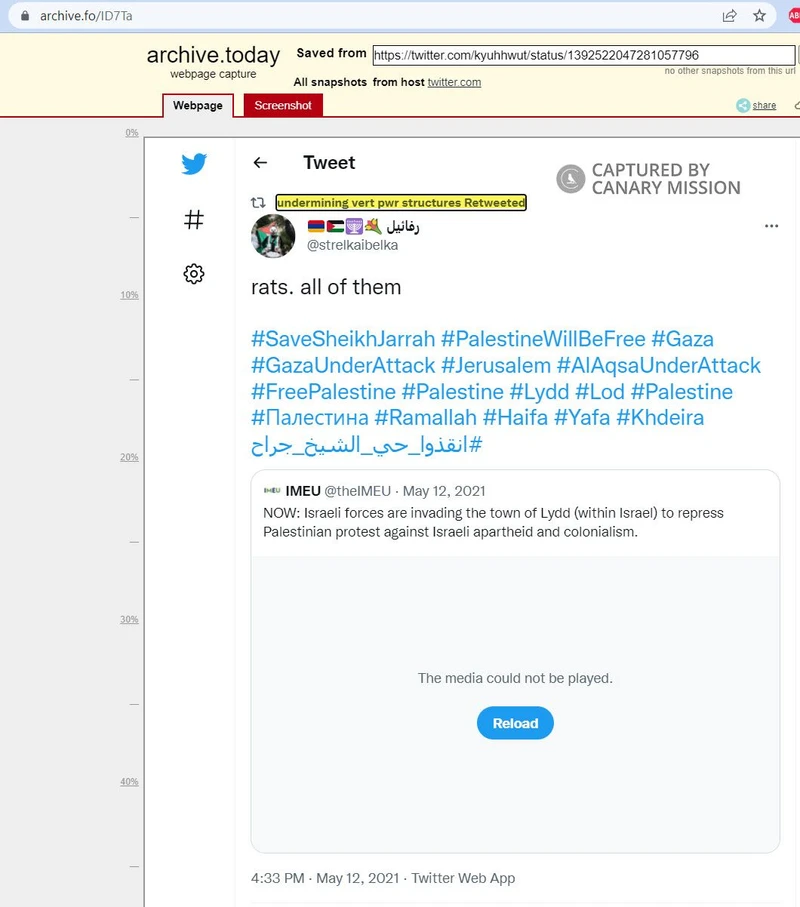This screenshot has width=800, height=907.
Task: Click the archive.today share icon
Action: pyautogui.click(x=756, y=105)
